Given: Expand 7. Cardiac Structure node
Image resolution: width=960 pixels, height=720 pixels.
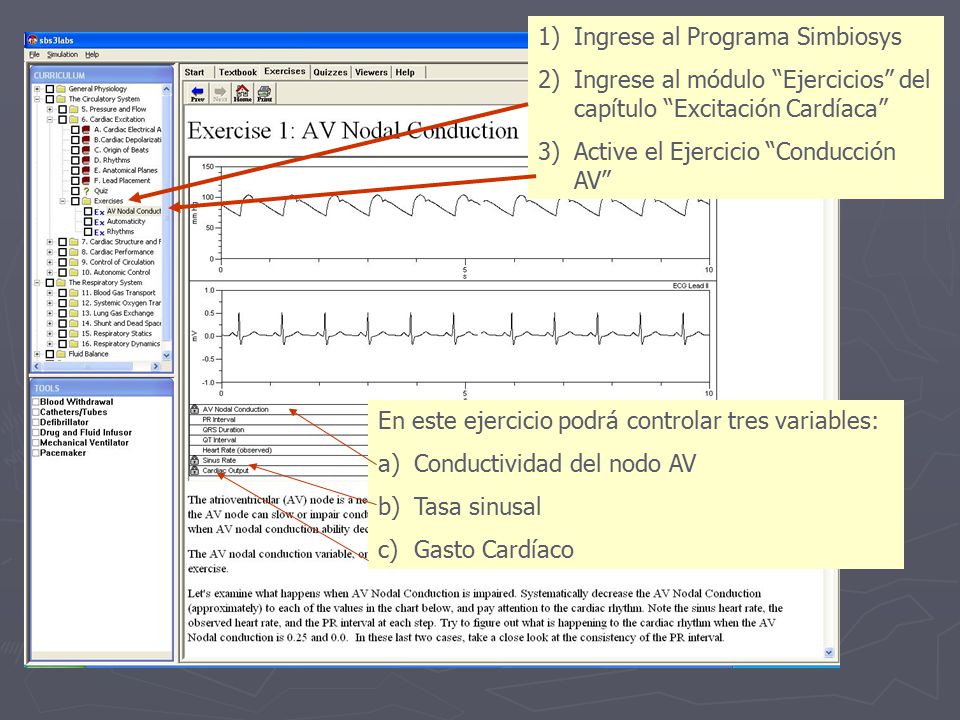Looking at the screenshot, I should tap(50, 242).
